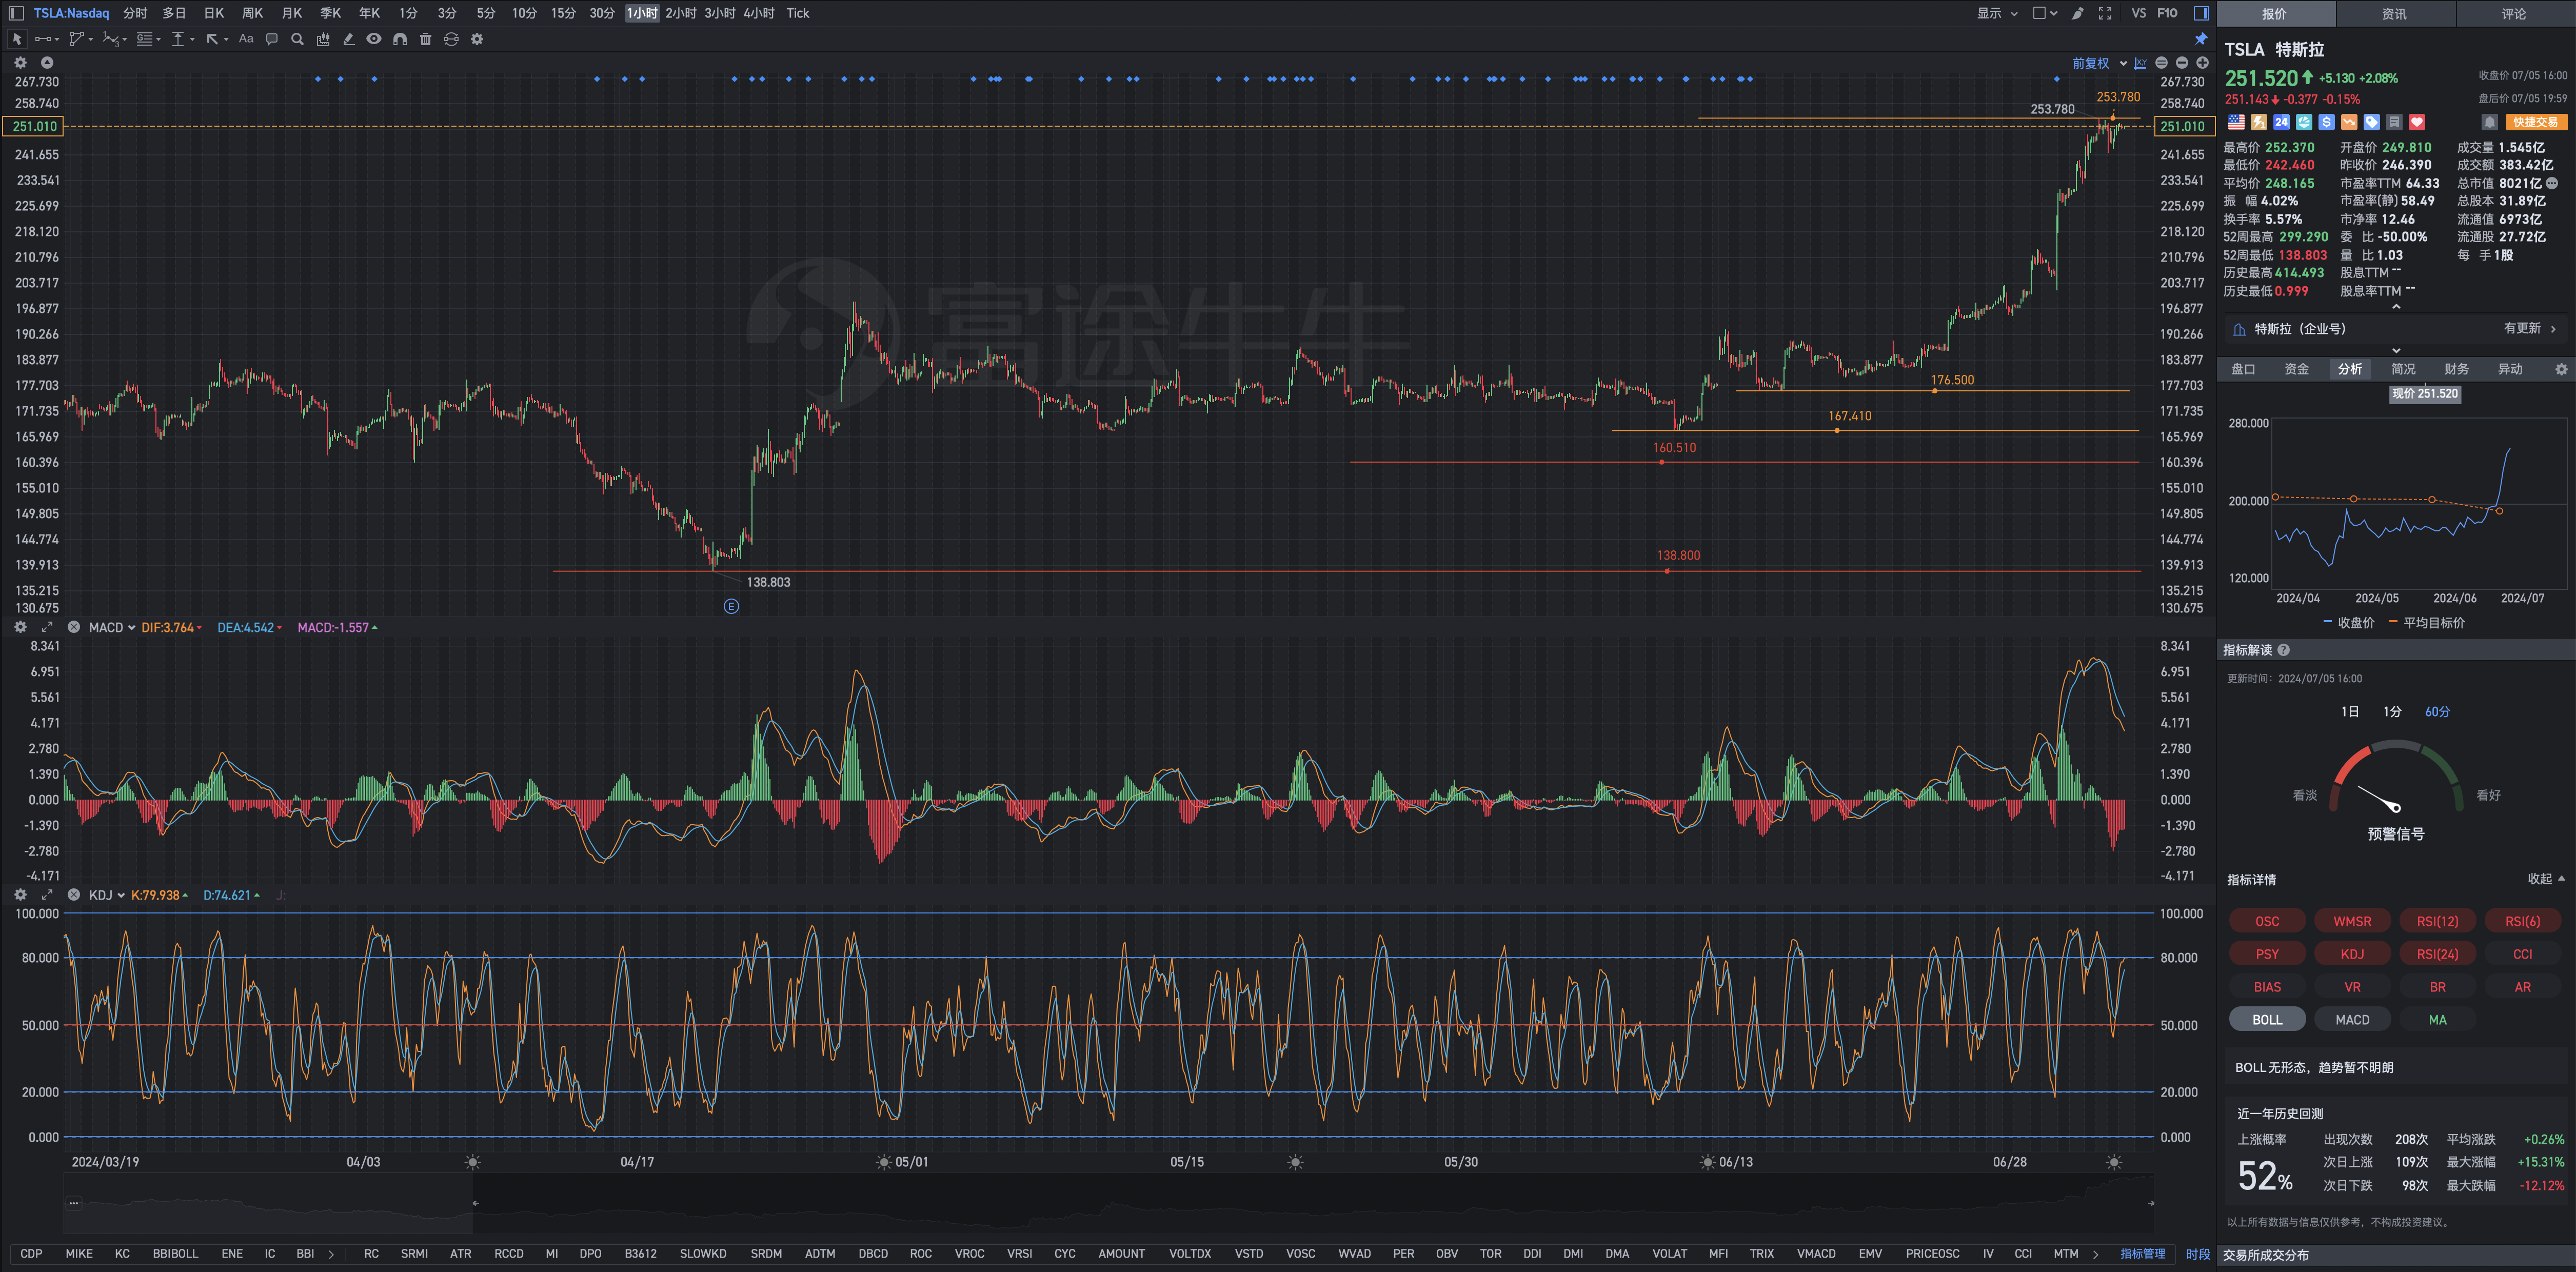The width and height of the screenshot is (2576, 1272).
Task: Open main chart settings gear
Action: tap(20, 62)
